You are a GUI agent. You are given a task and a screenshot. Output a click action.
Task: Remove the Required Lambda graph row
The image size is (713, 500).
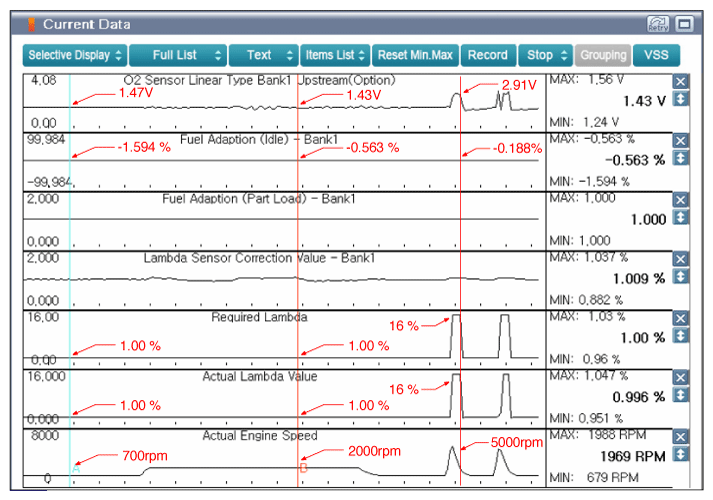click(x=681, y=318)
